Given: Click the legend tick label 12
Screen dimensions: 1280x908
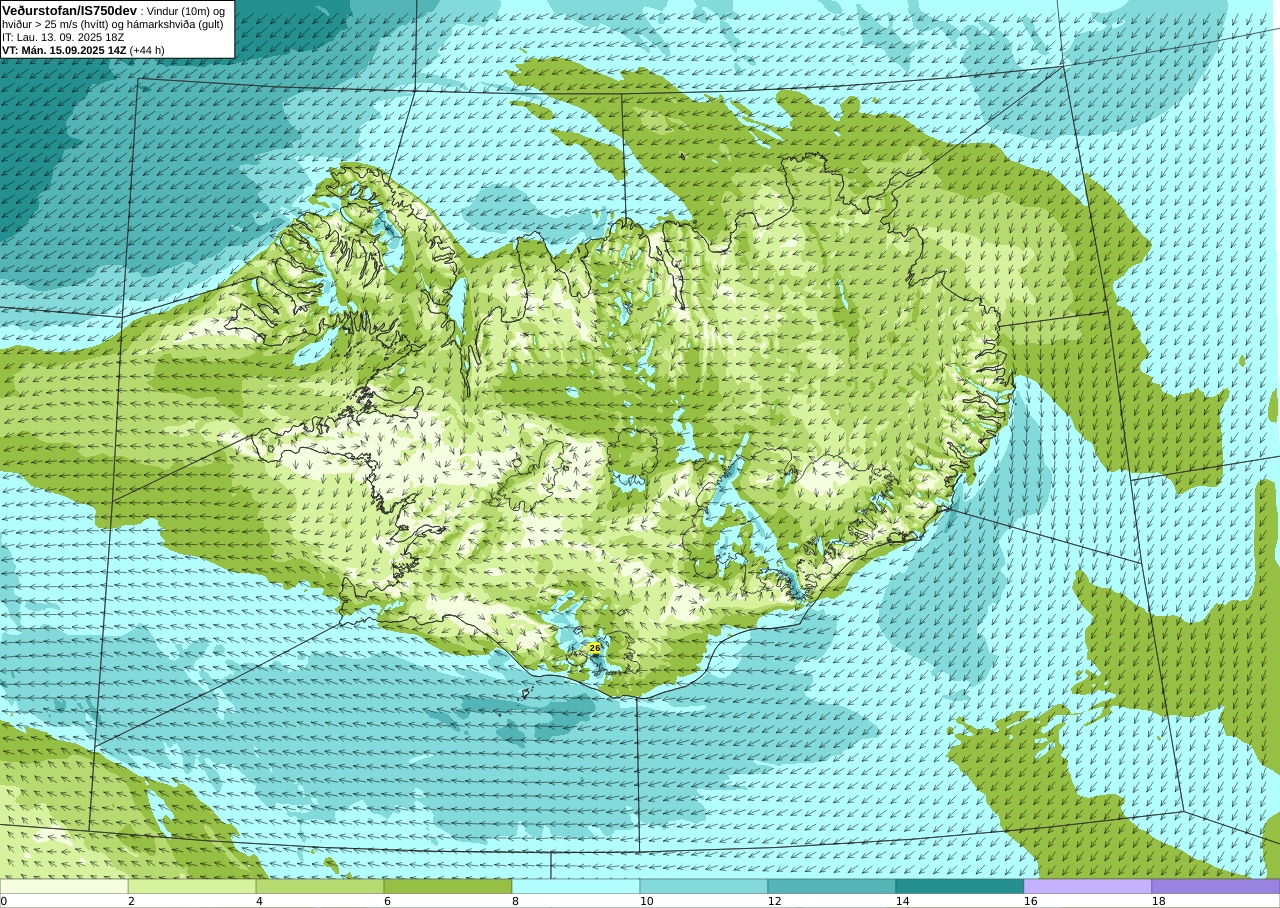Looking at the screenshot, I should (x=775, y=901).
